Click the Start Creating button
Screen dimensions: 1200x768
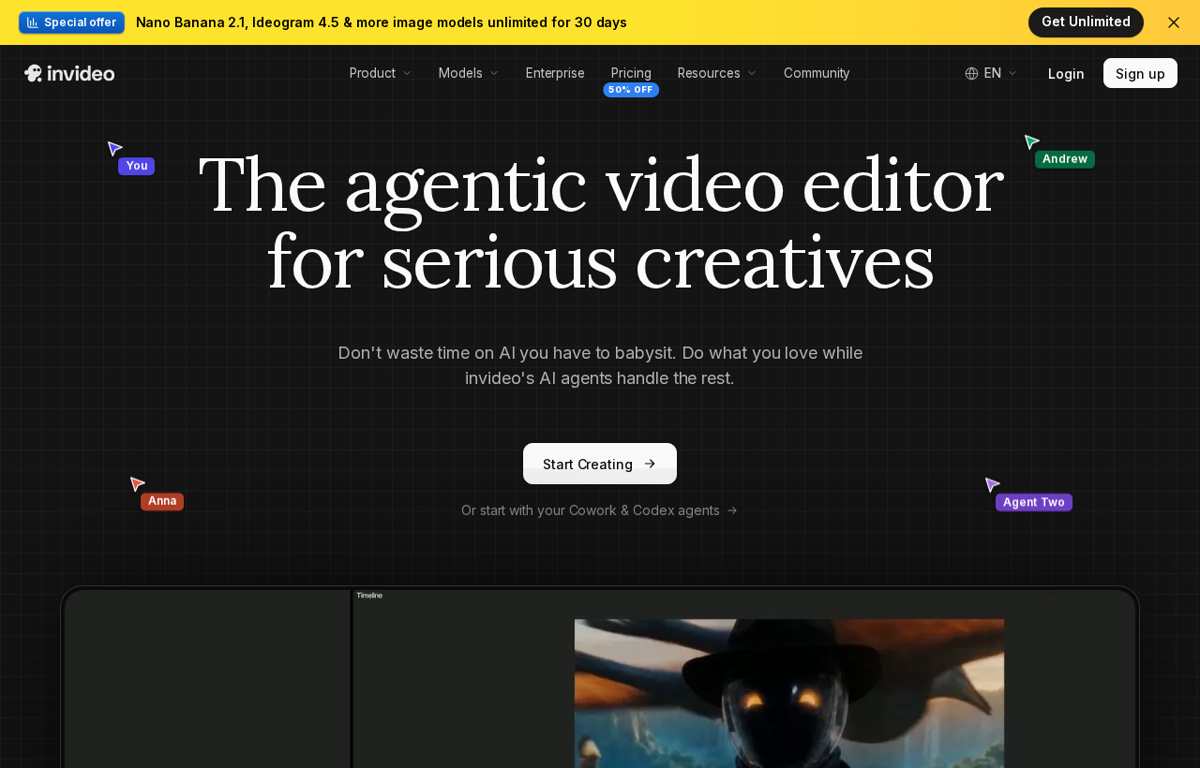[x=600, y=464]
